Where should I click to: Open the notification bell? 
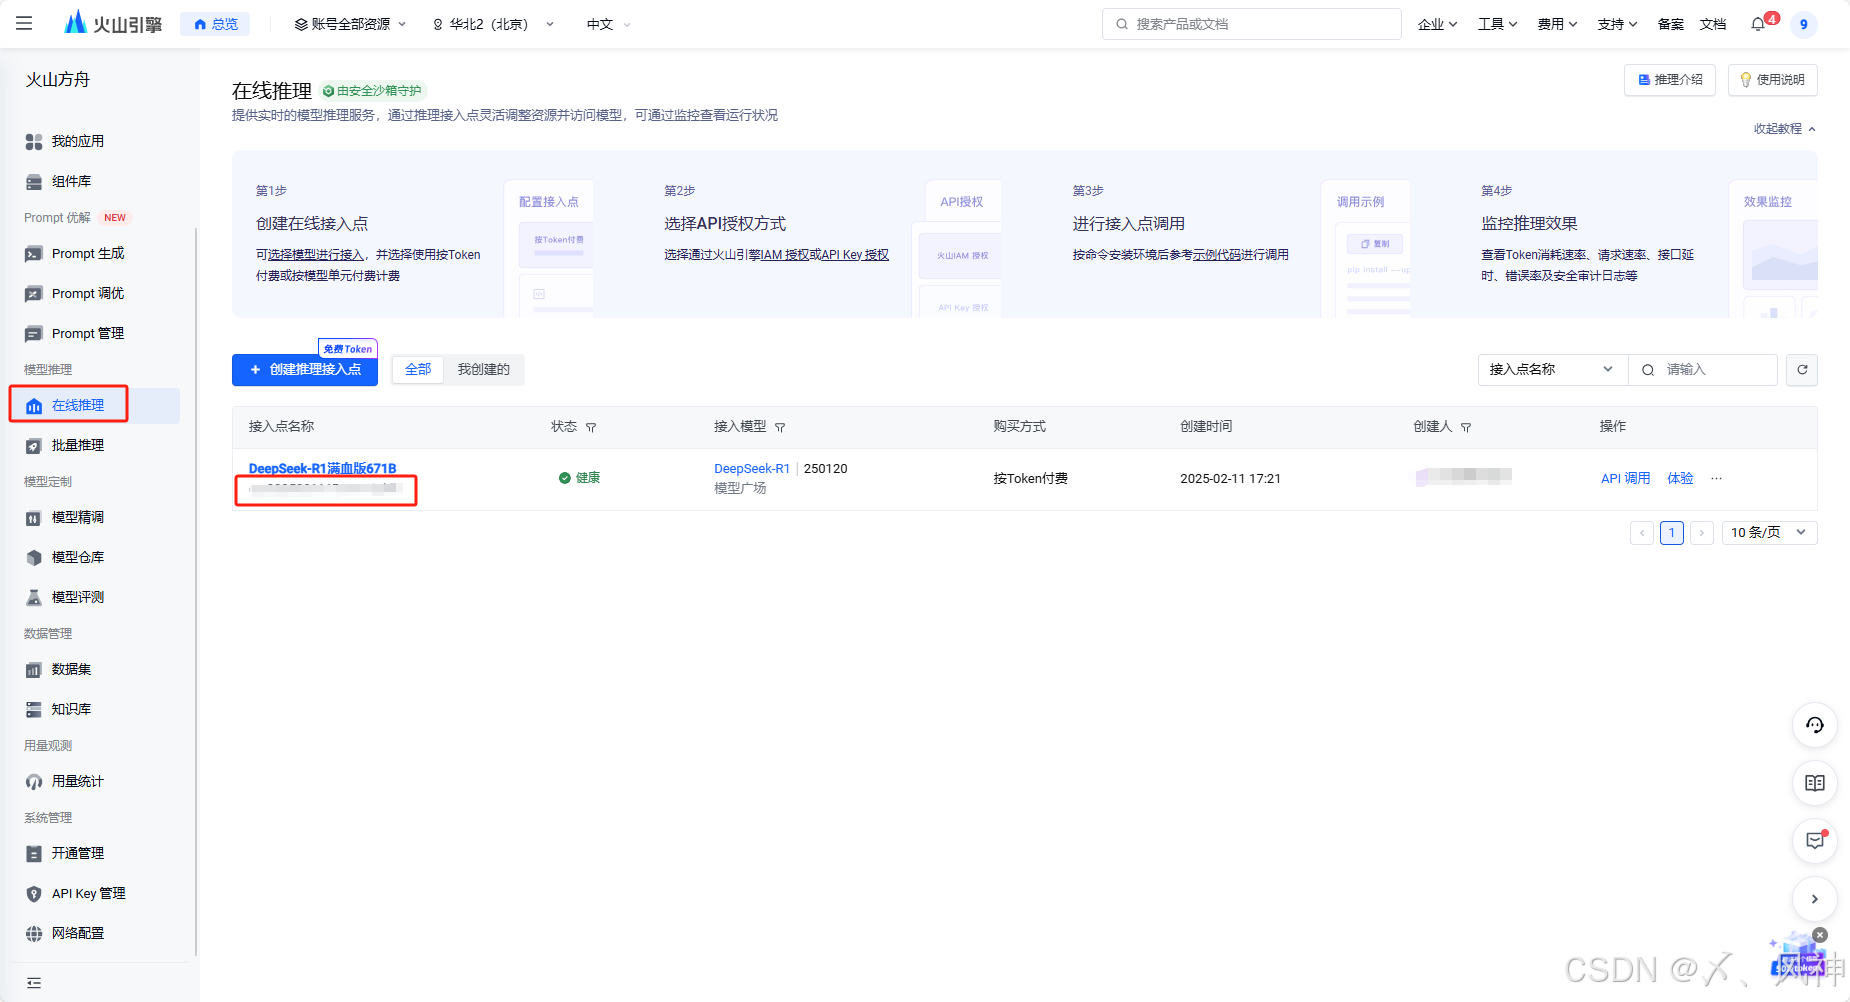[1758, 24]
